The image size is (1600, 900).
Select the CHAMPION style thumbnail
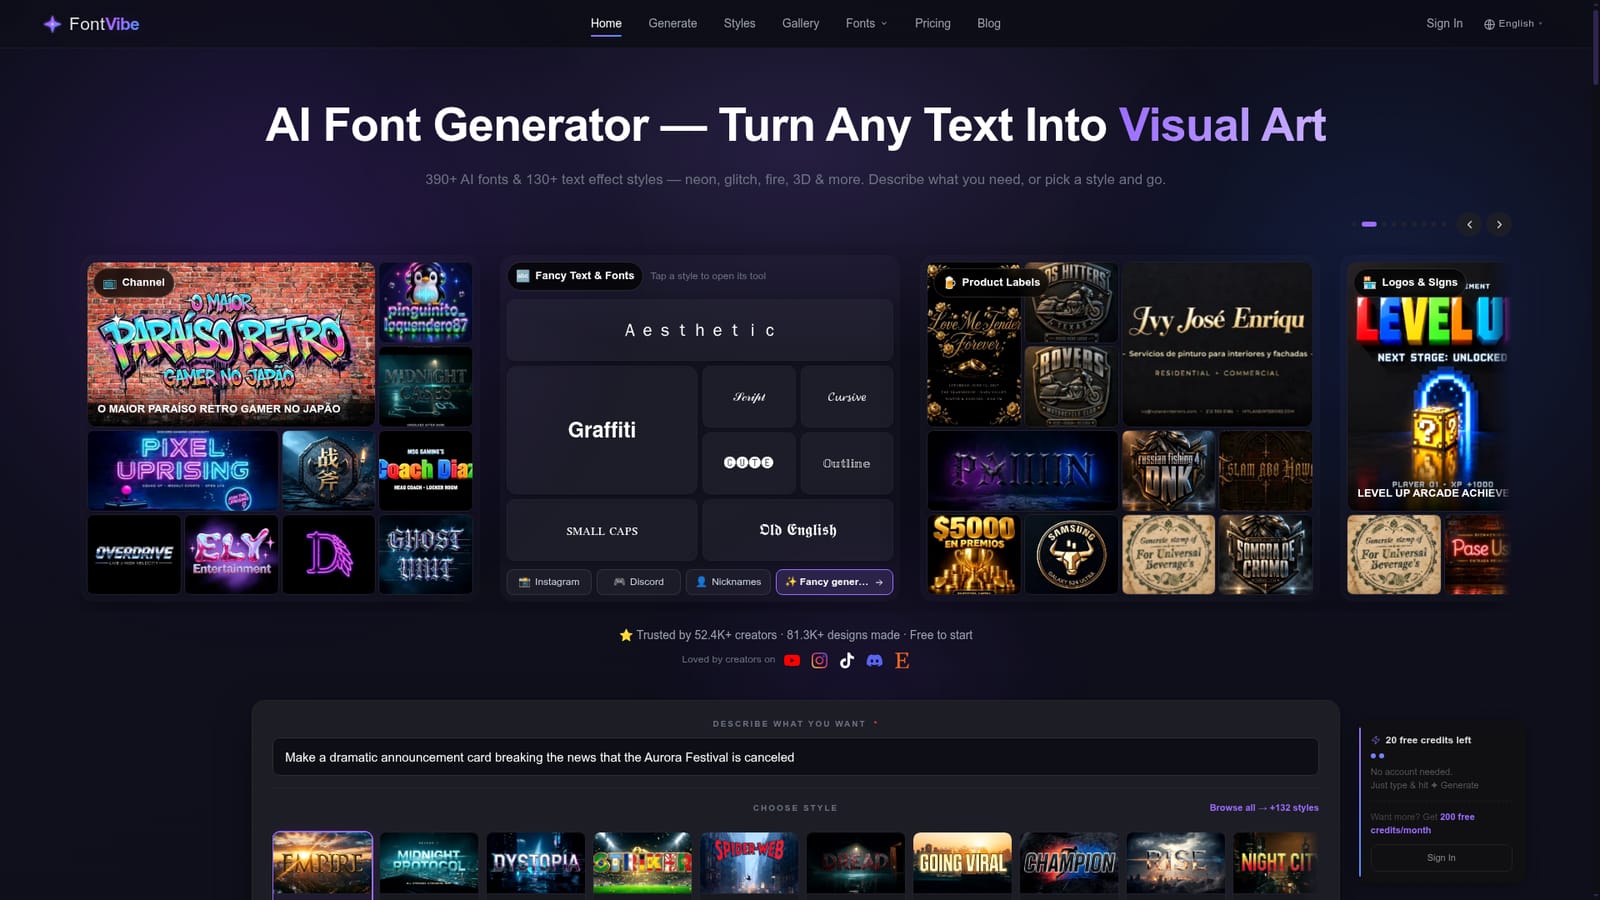1069,863
